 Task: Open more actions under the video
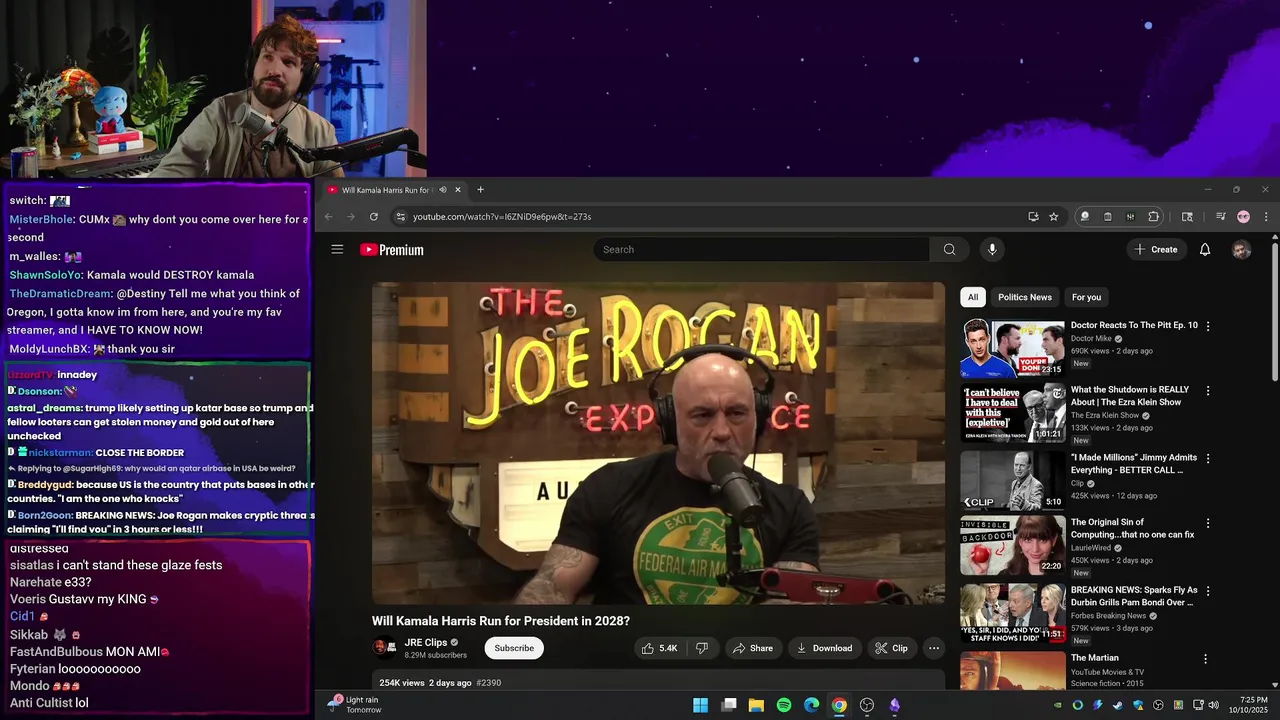click(x=934, y=648)
